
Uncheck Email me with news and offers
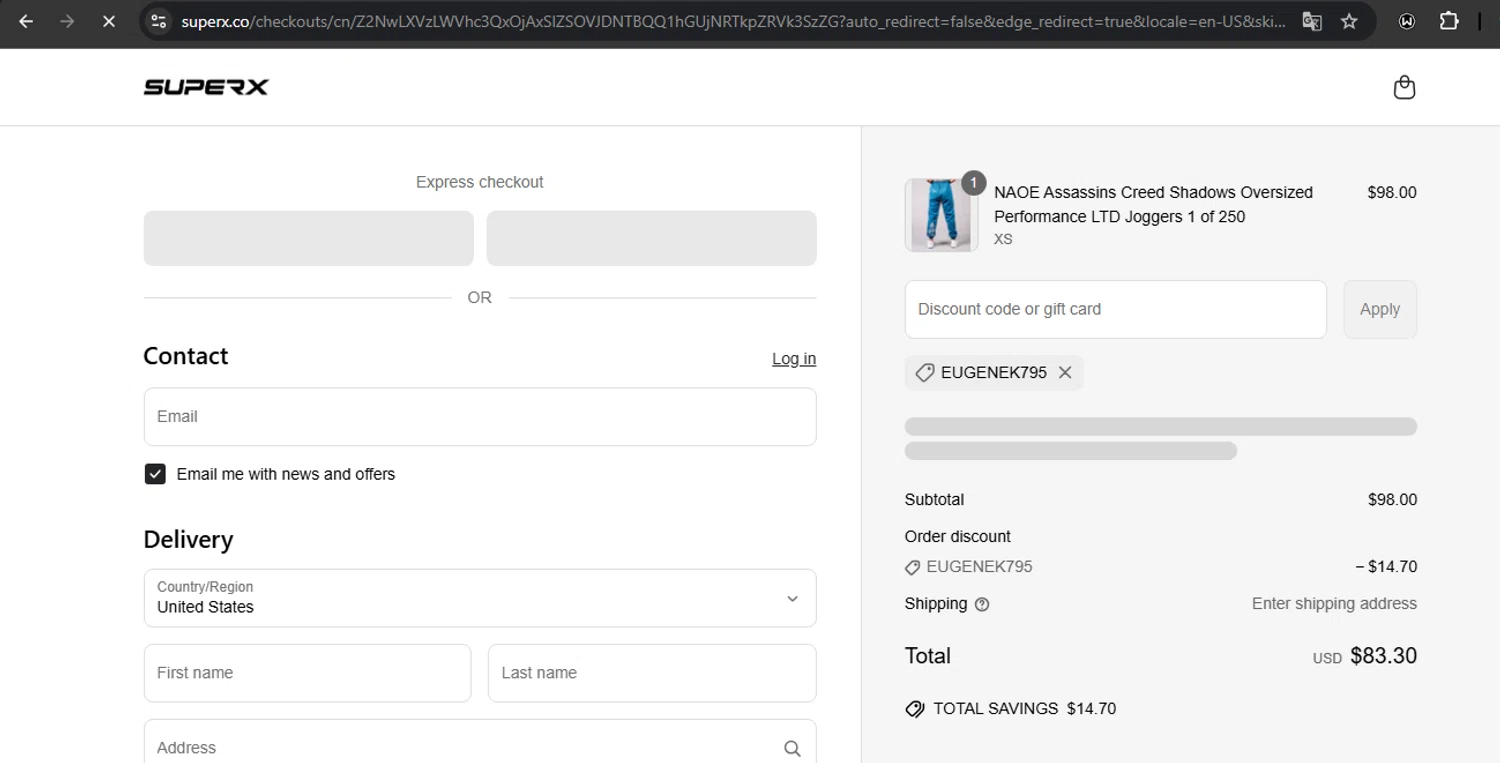tap(155, 474)
